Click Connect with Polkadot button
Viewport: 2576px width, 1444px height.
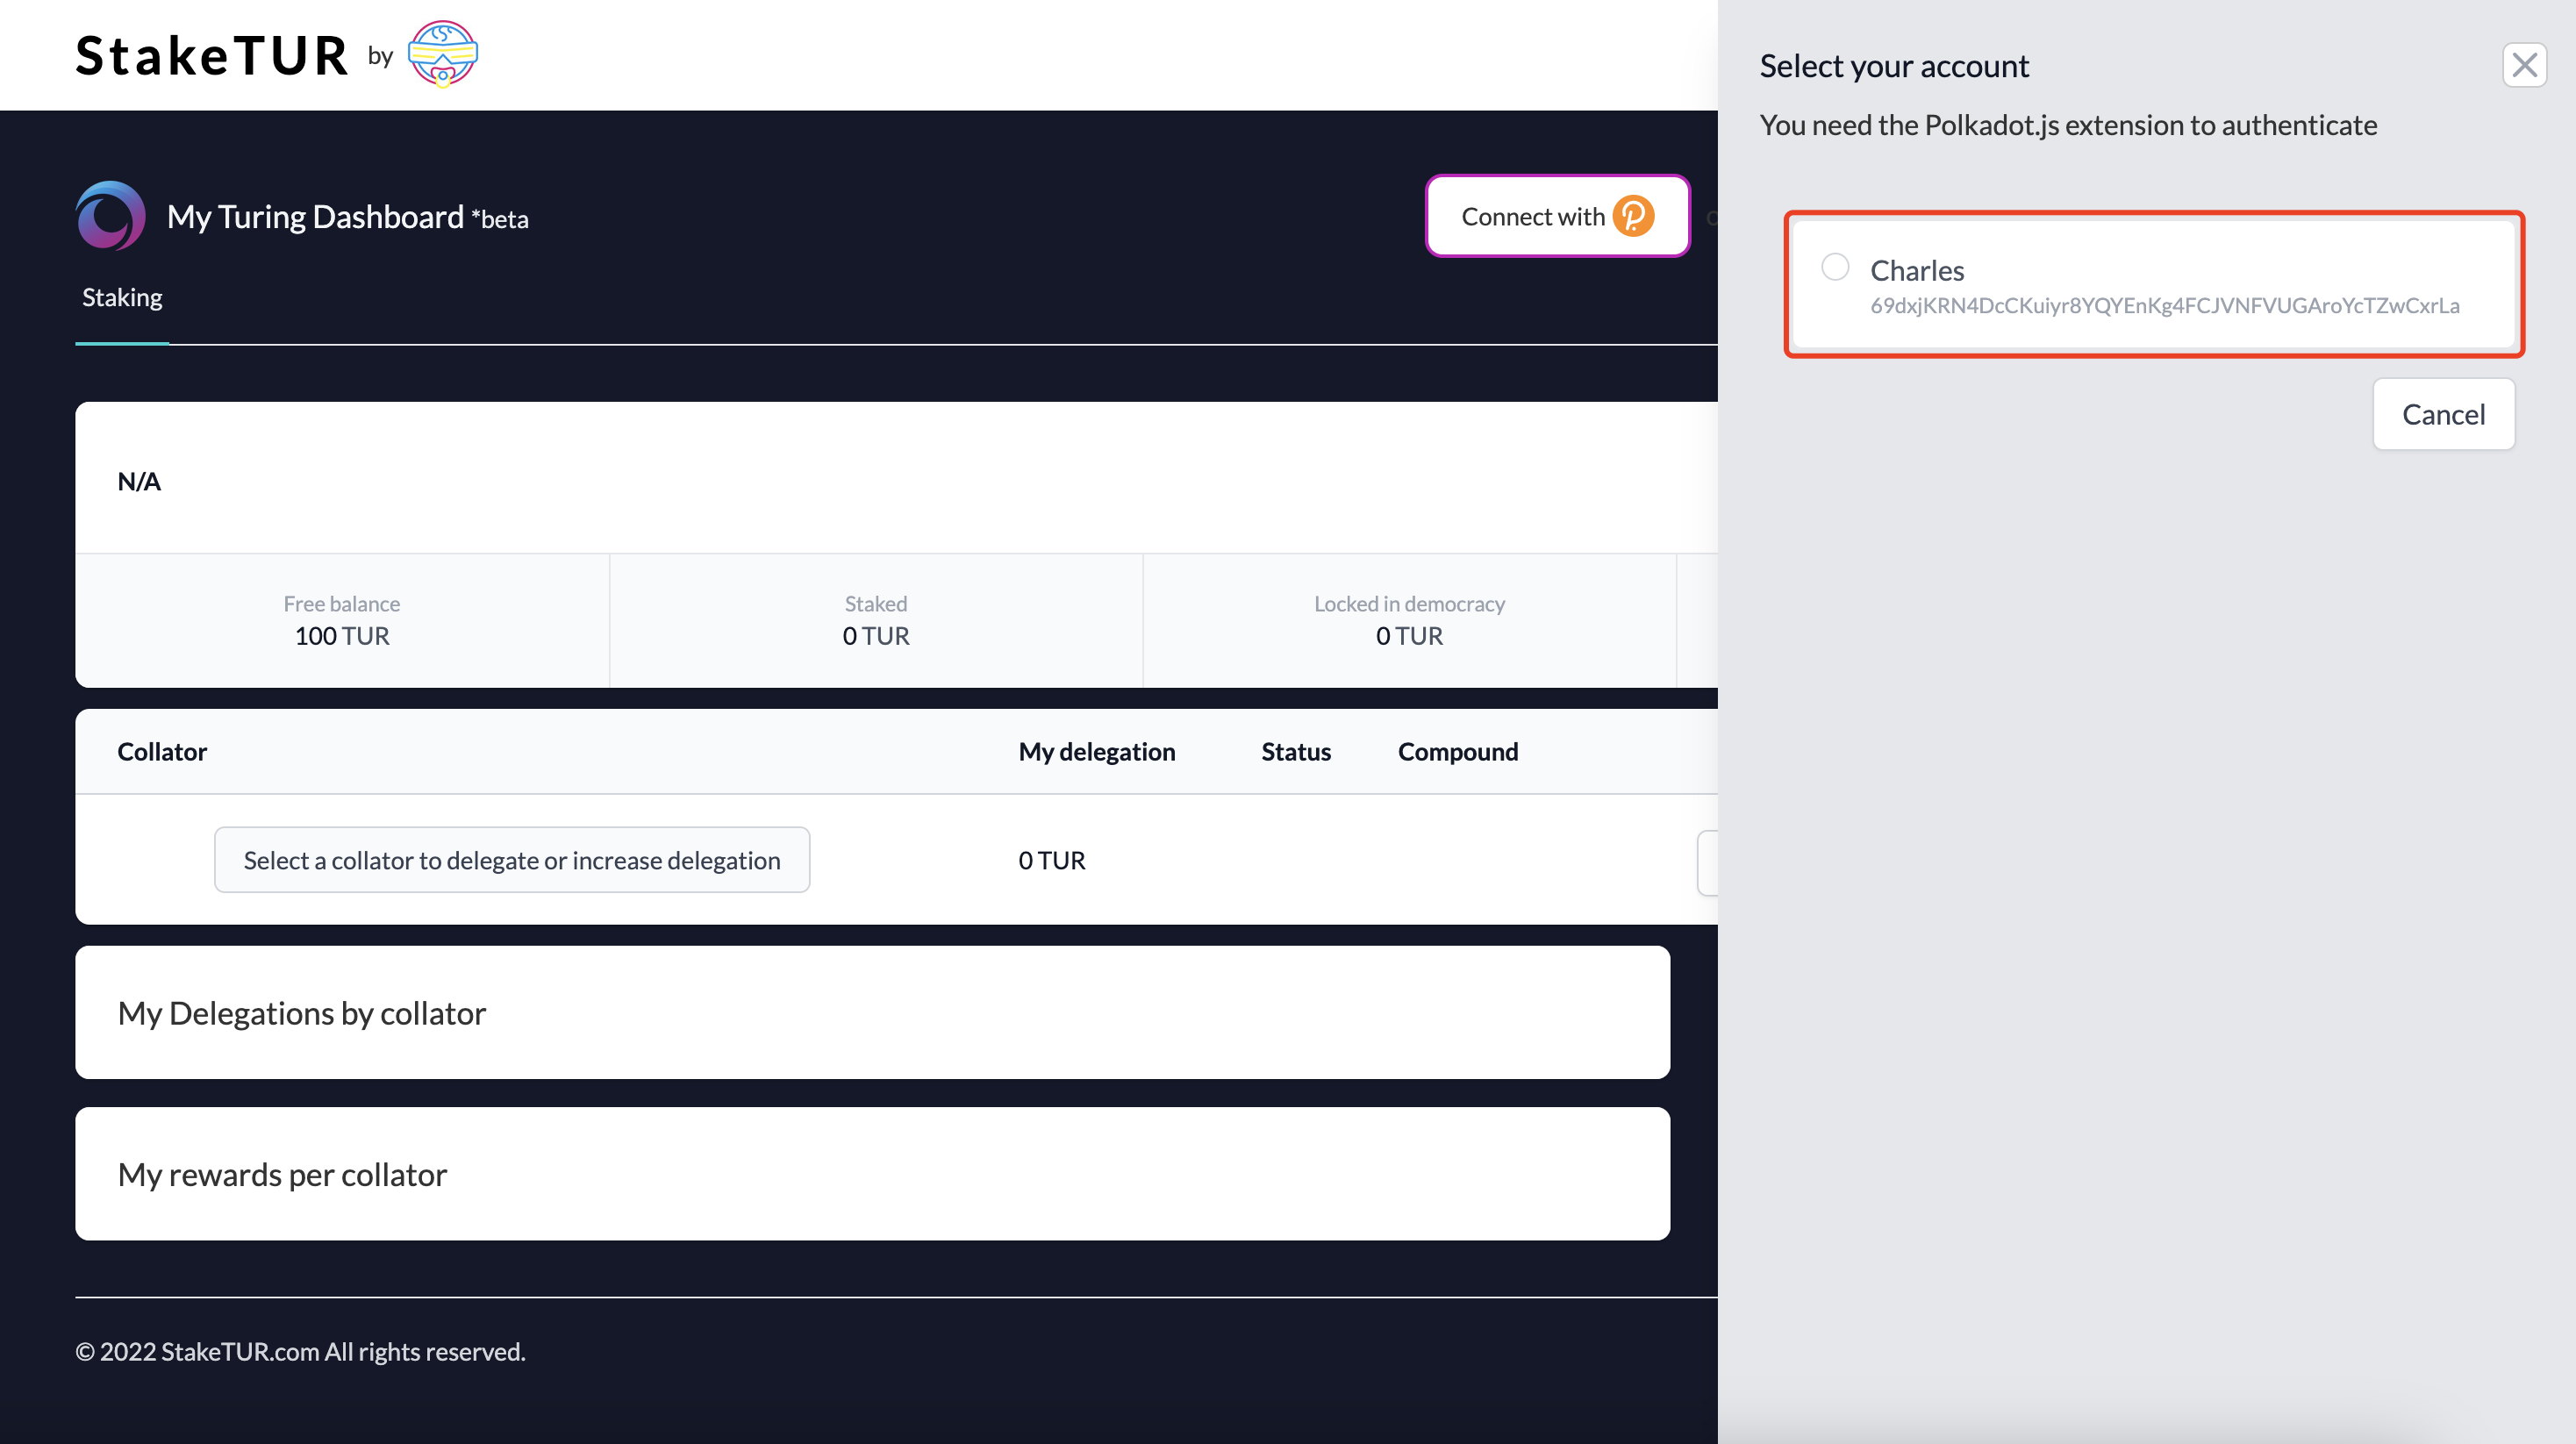click(x=1557, y=216)
